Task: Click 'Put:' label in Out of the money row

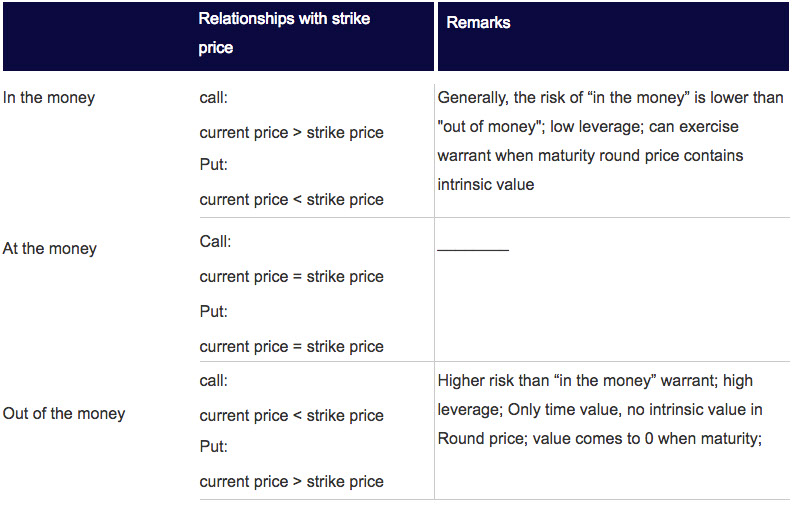Action: click(x=213, y=446)
